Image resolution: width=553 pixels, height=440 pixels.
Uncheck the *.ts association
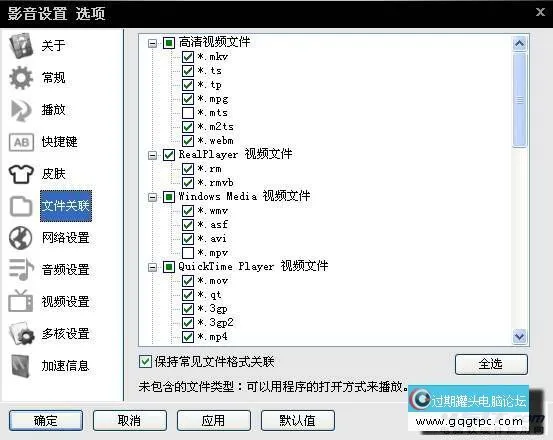tap(188, 71)
